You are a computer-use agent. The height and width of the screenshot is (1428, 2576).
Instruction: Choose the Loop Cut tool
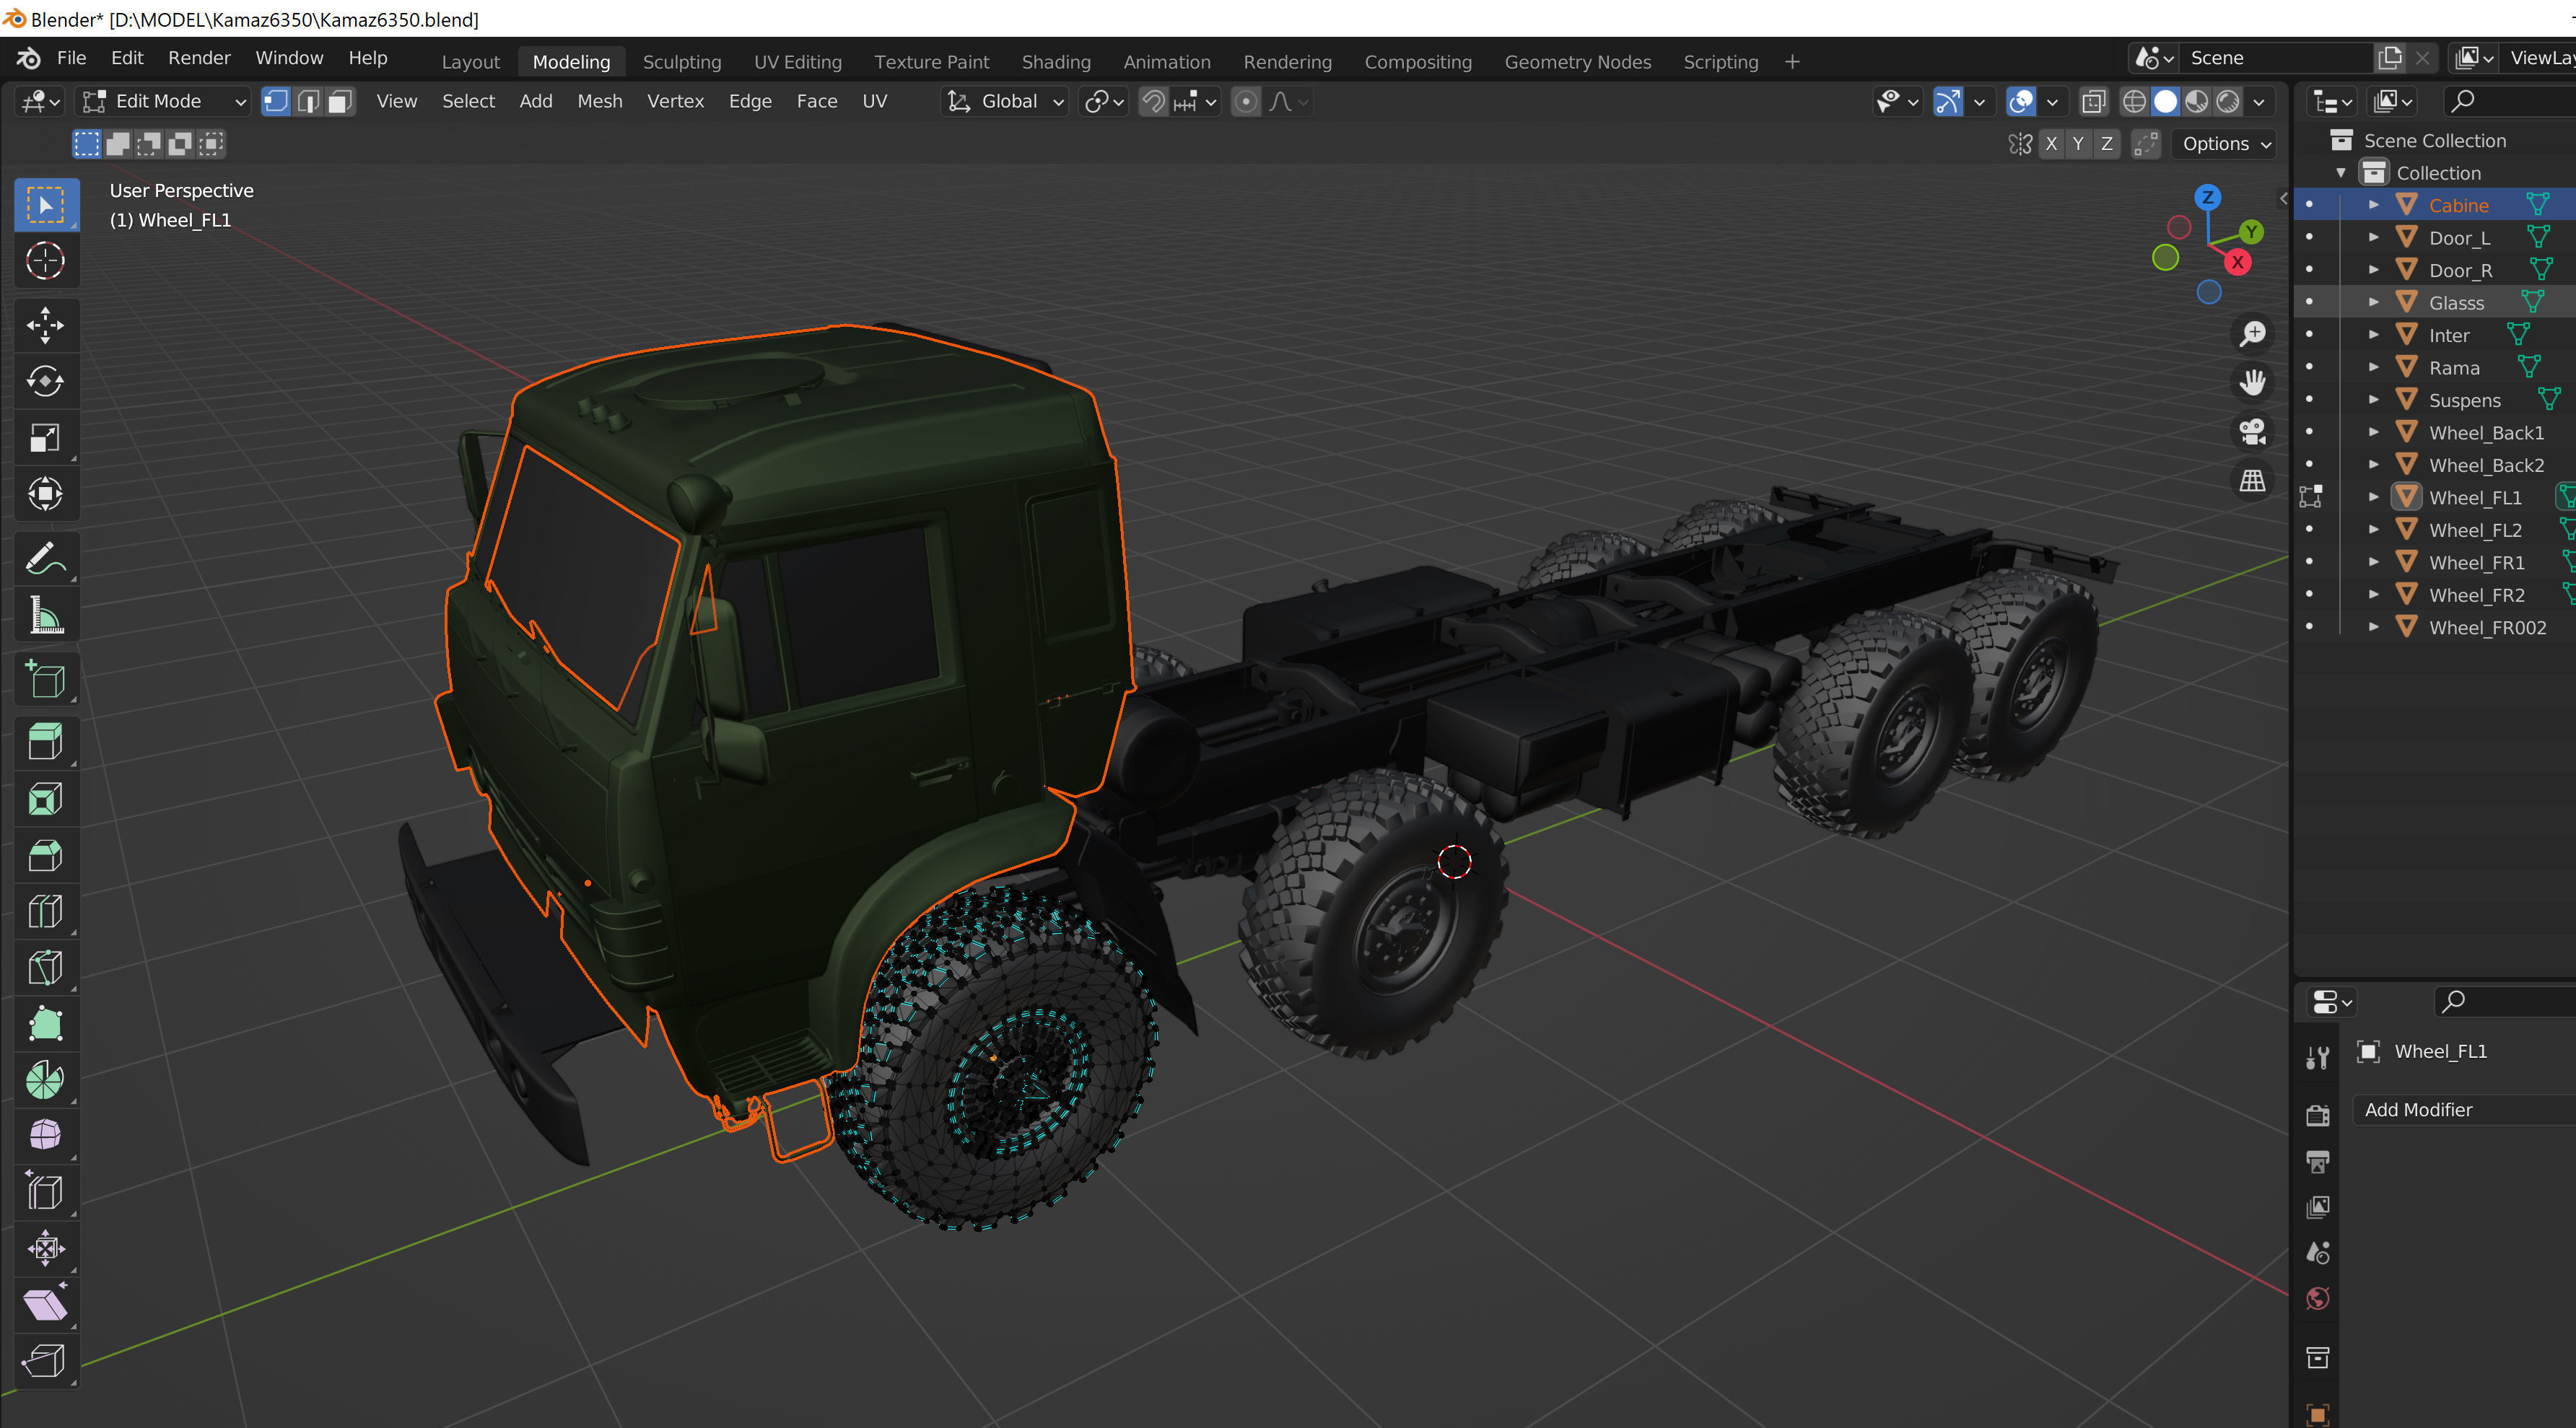coord(45,911)
